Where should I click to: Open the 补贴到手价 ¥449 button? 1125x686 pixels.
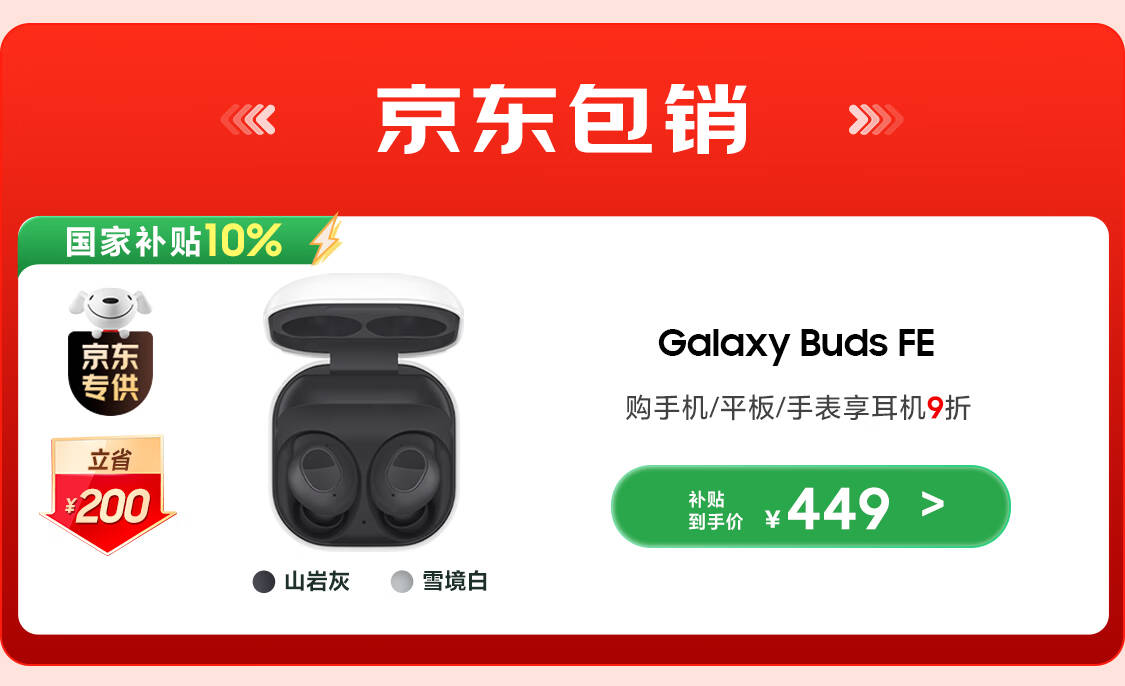click(x=811, y=507)
